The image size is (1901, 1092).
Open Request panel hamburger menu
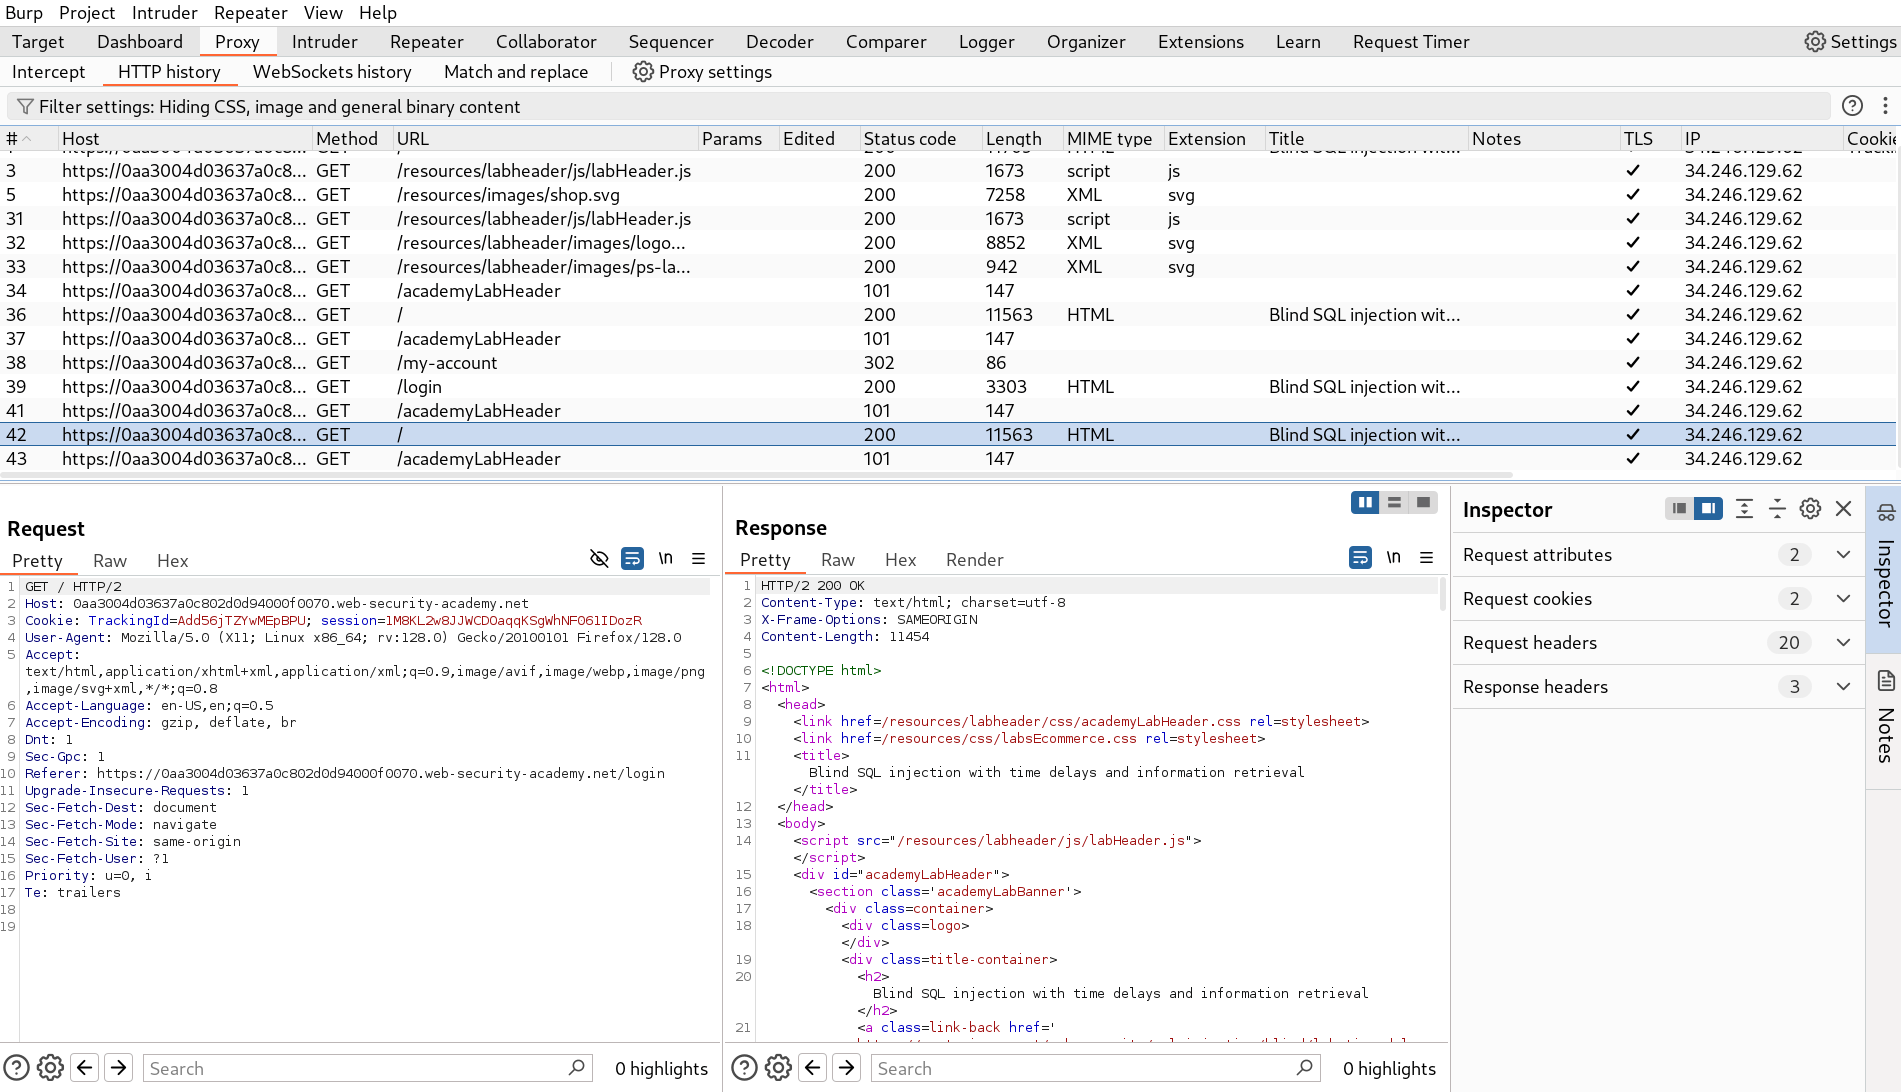click(699, 558)
